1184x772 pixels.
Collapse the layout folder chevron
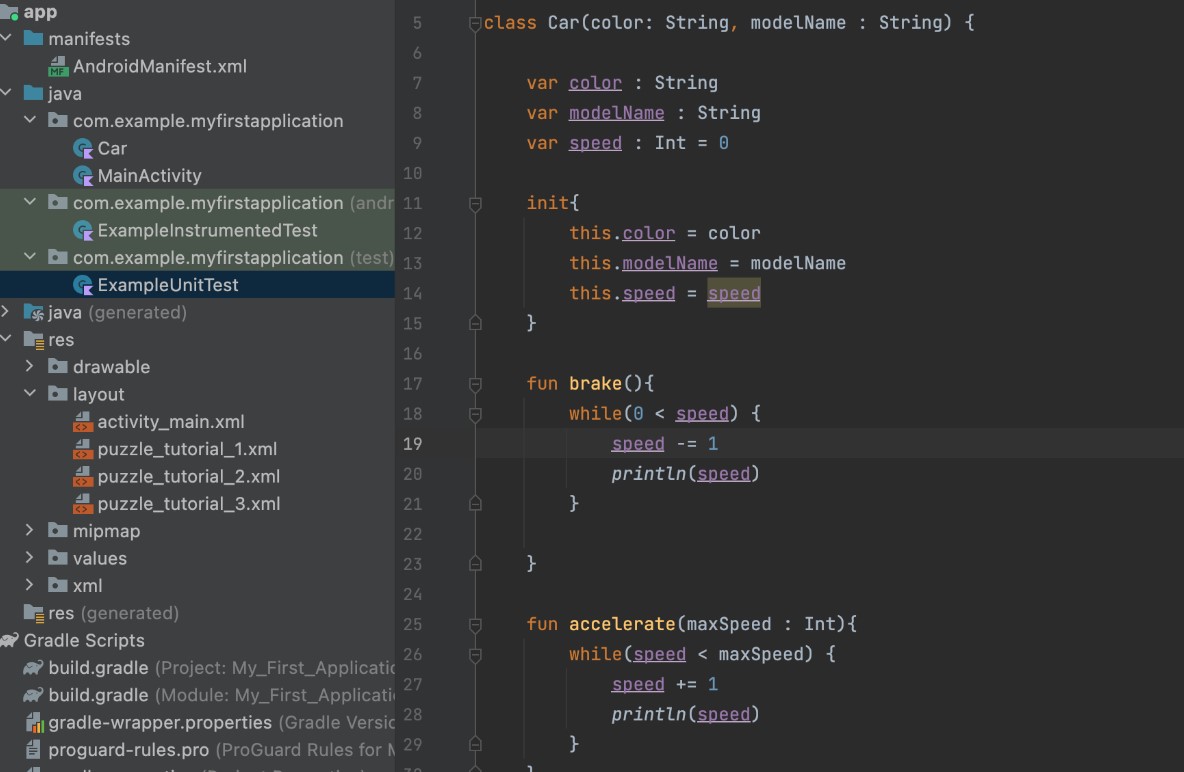tap(30, 394)
